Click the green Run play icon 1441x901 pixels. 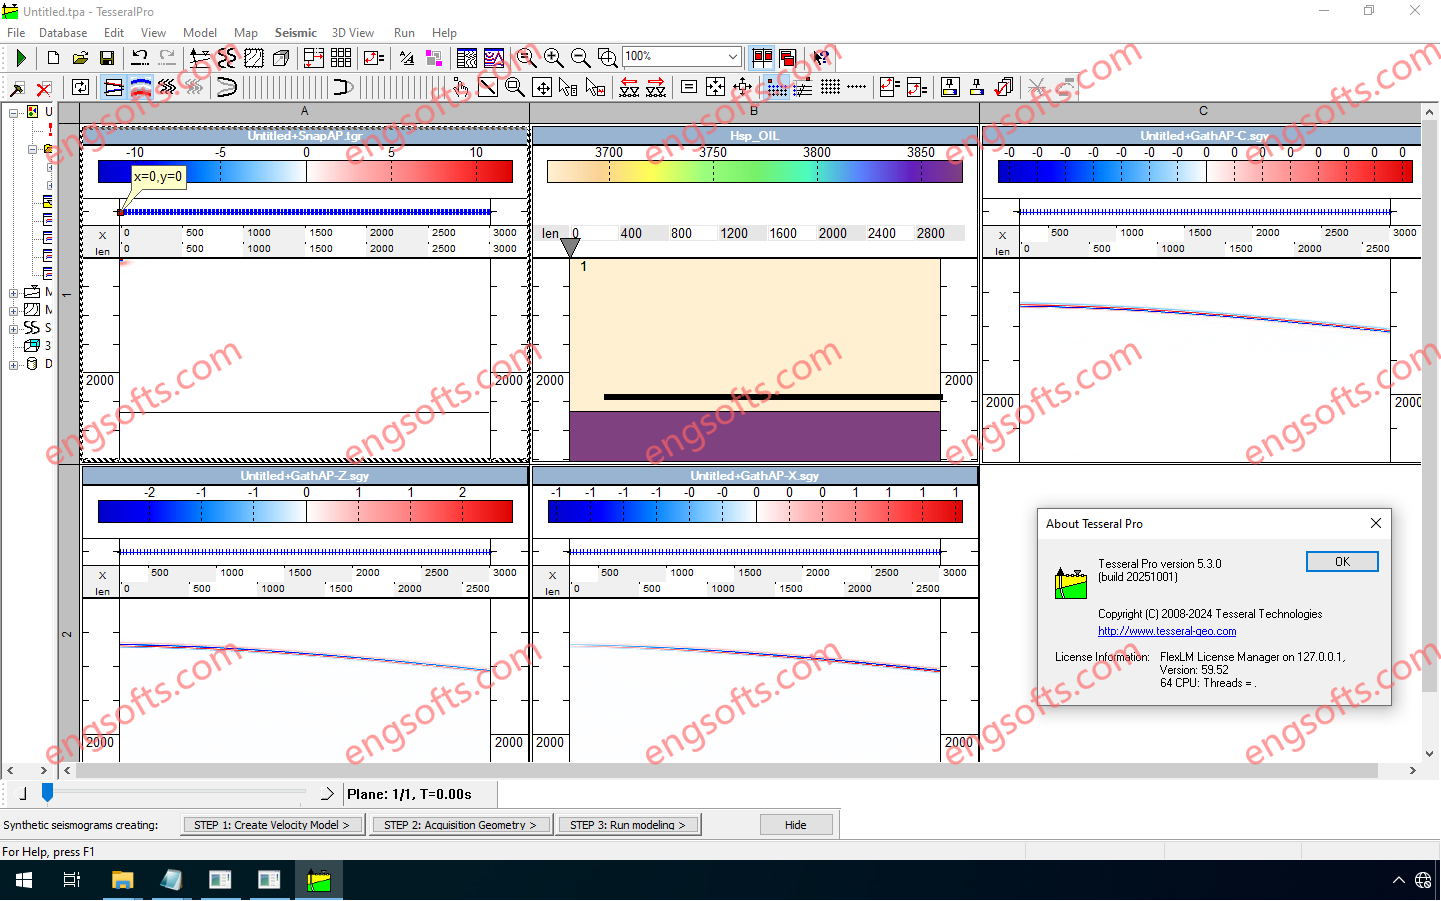coord(20,58)
